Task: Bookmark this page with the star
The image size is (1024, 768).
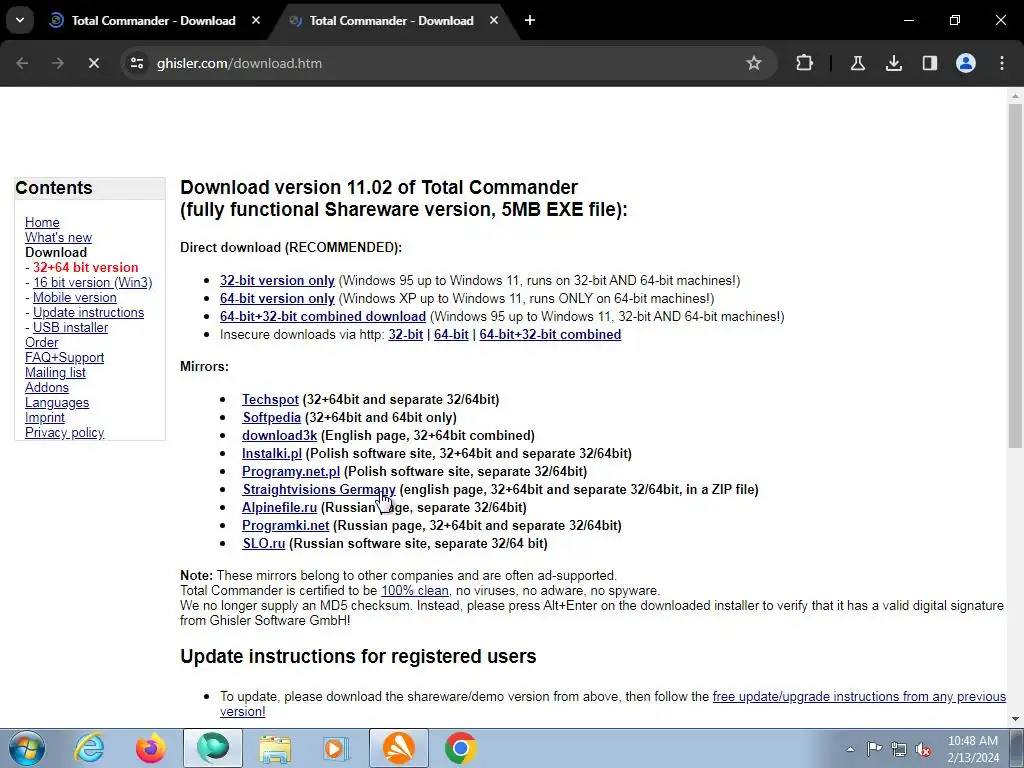Action: coord(754,63)
